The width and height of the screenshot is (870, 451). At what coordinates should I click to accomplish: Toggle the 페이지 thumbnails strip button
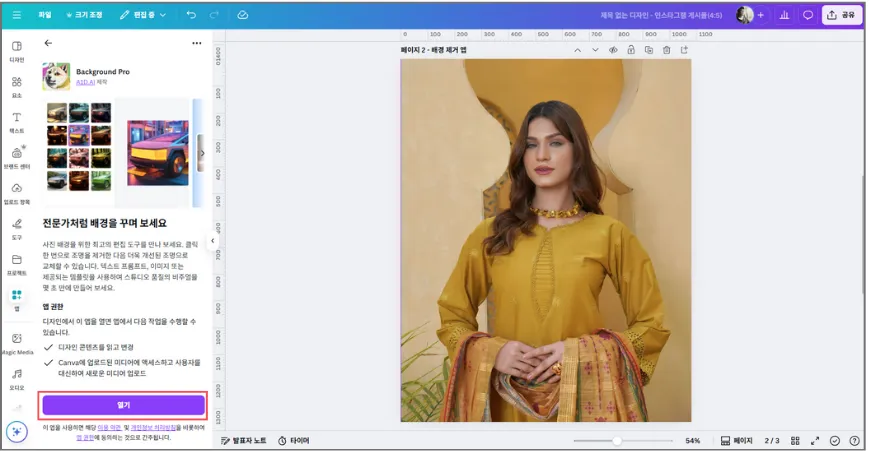(736, 440)
